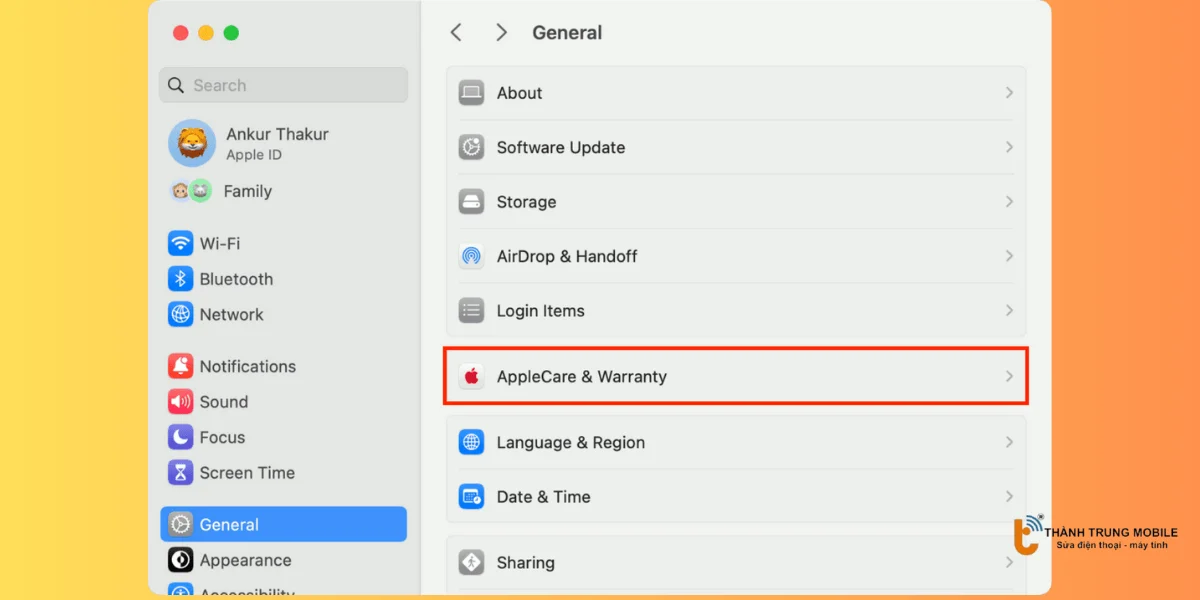Screen dimensions: 1200x600
Task: Open Screen Time hourglass icon
Action: click(180, 473)
